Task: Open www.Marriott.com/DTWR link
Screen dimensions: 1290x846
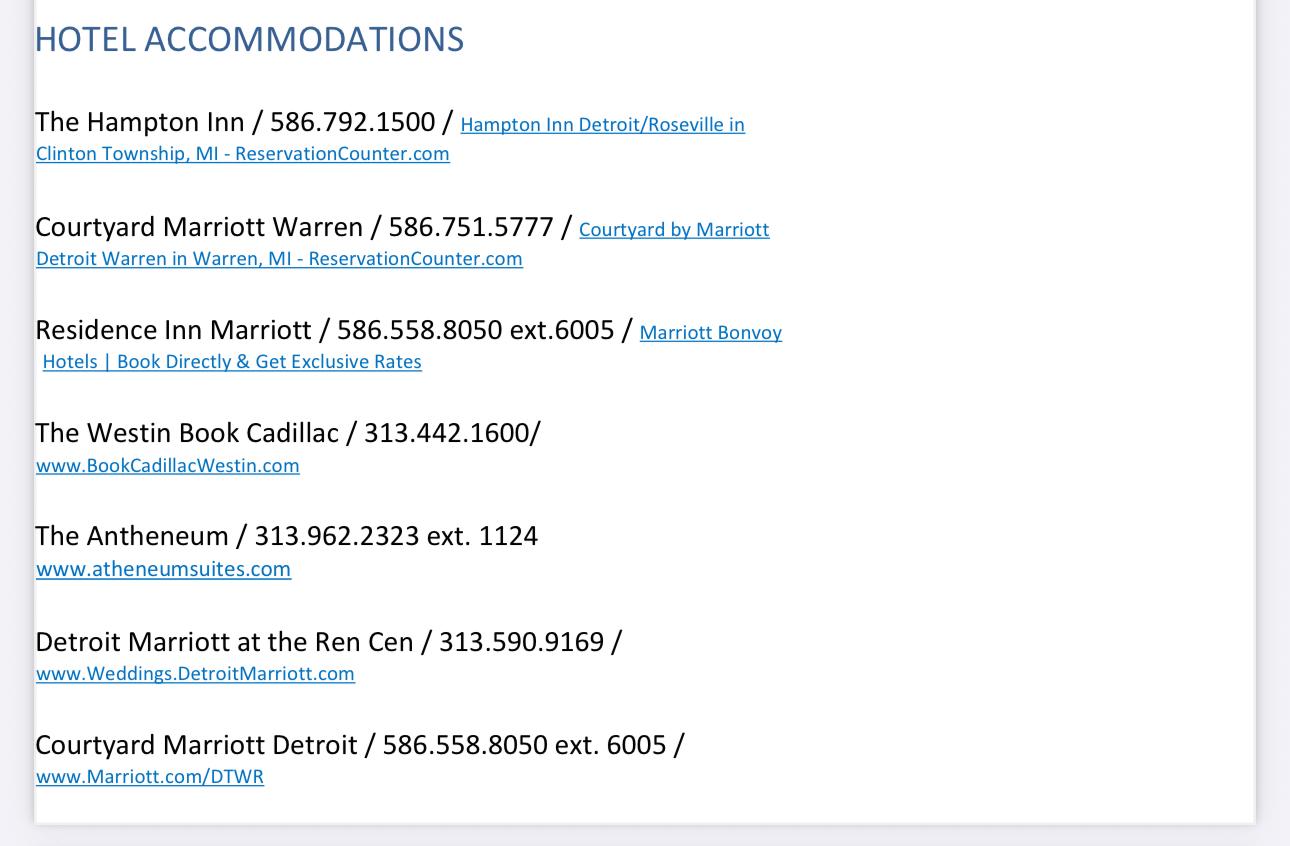Action: pyautogui.click(x=150, y=776)
